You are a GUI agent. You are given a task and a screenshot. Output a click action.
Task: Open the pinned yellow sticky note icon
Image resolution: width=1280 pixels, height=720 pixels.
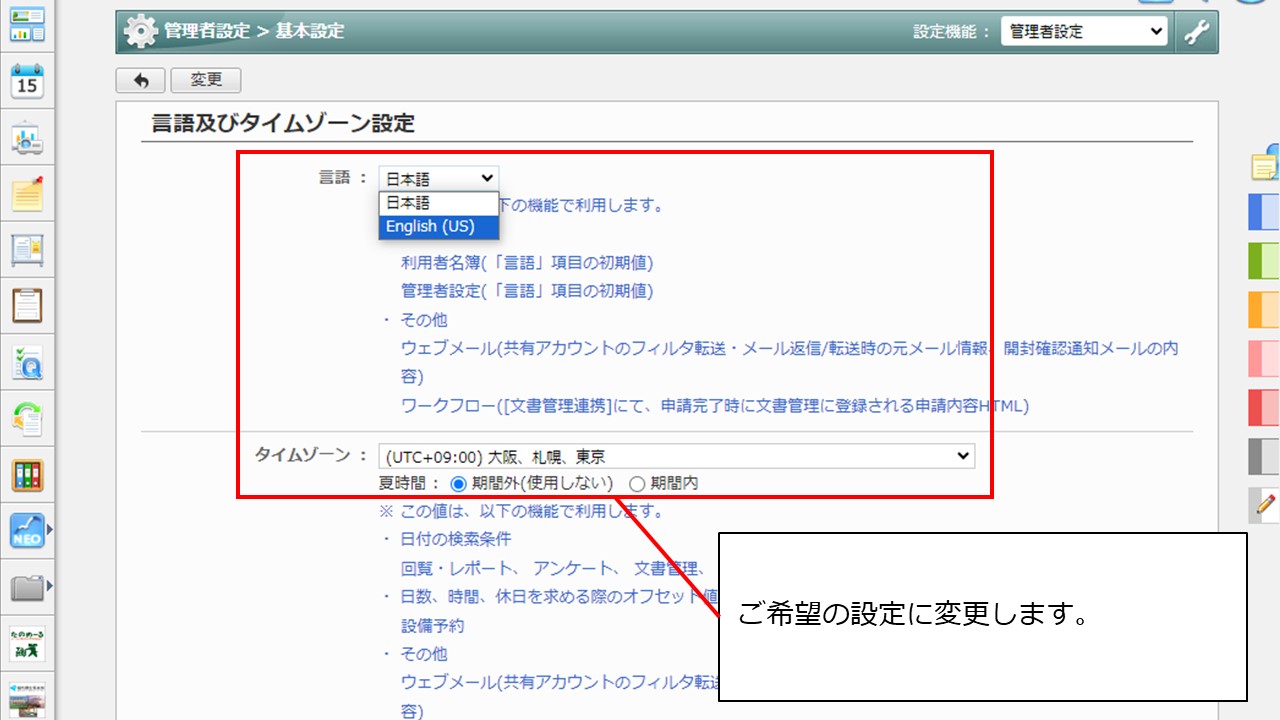point(28,193)
